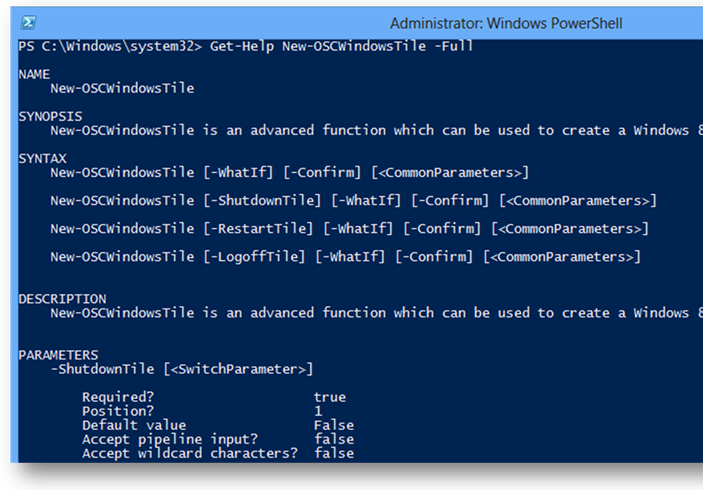Click the [-RestartTile] syntax parameter
The height and width of the screenshot is (490, 707).
[258, 229]
